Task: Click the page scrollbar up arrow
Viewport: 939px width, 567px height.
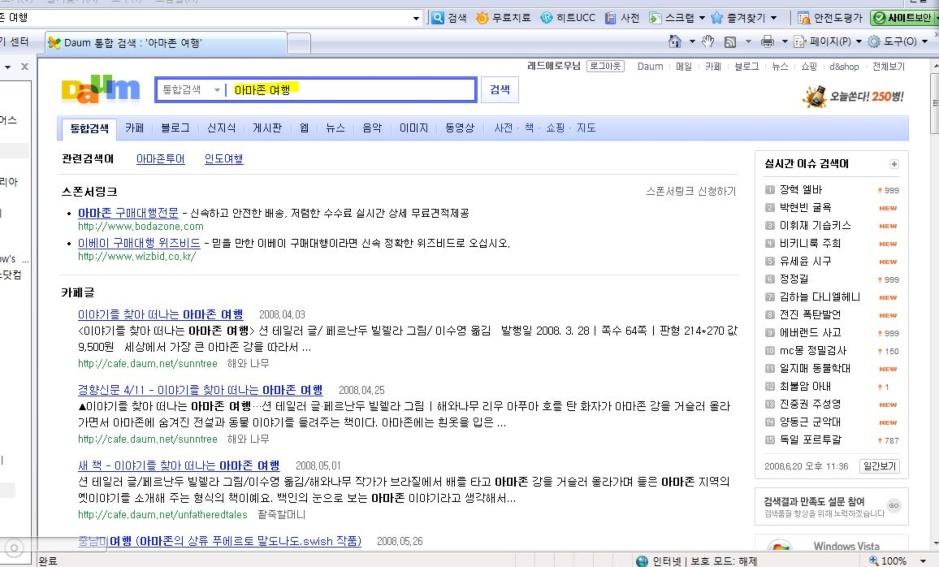Action: point(934,65)
